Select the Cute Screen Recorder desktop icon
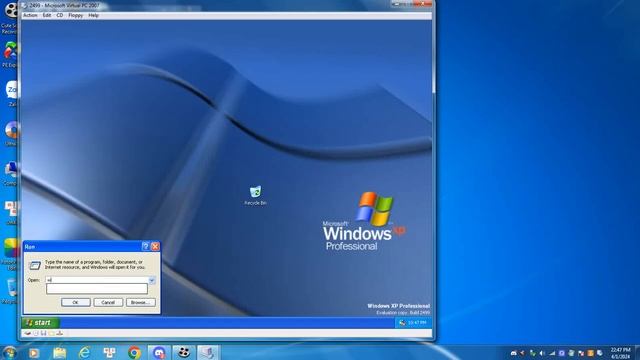This screenshot has width=640, height=360. point(9,18)
